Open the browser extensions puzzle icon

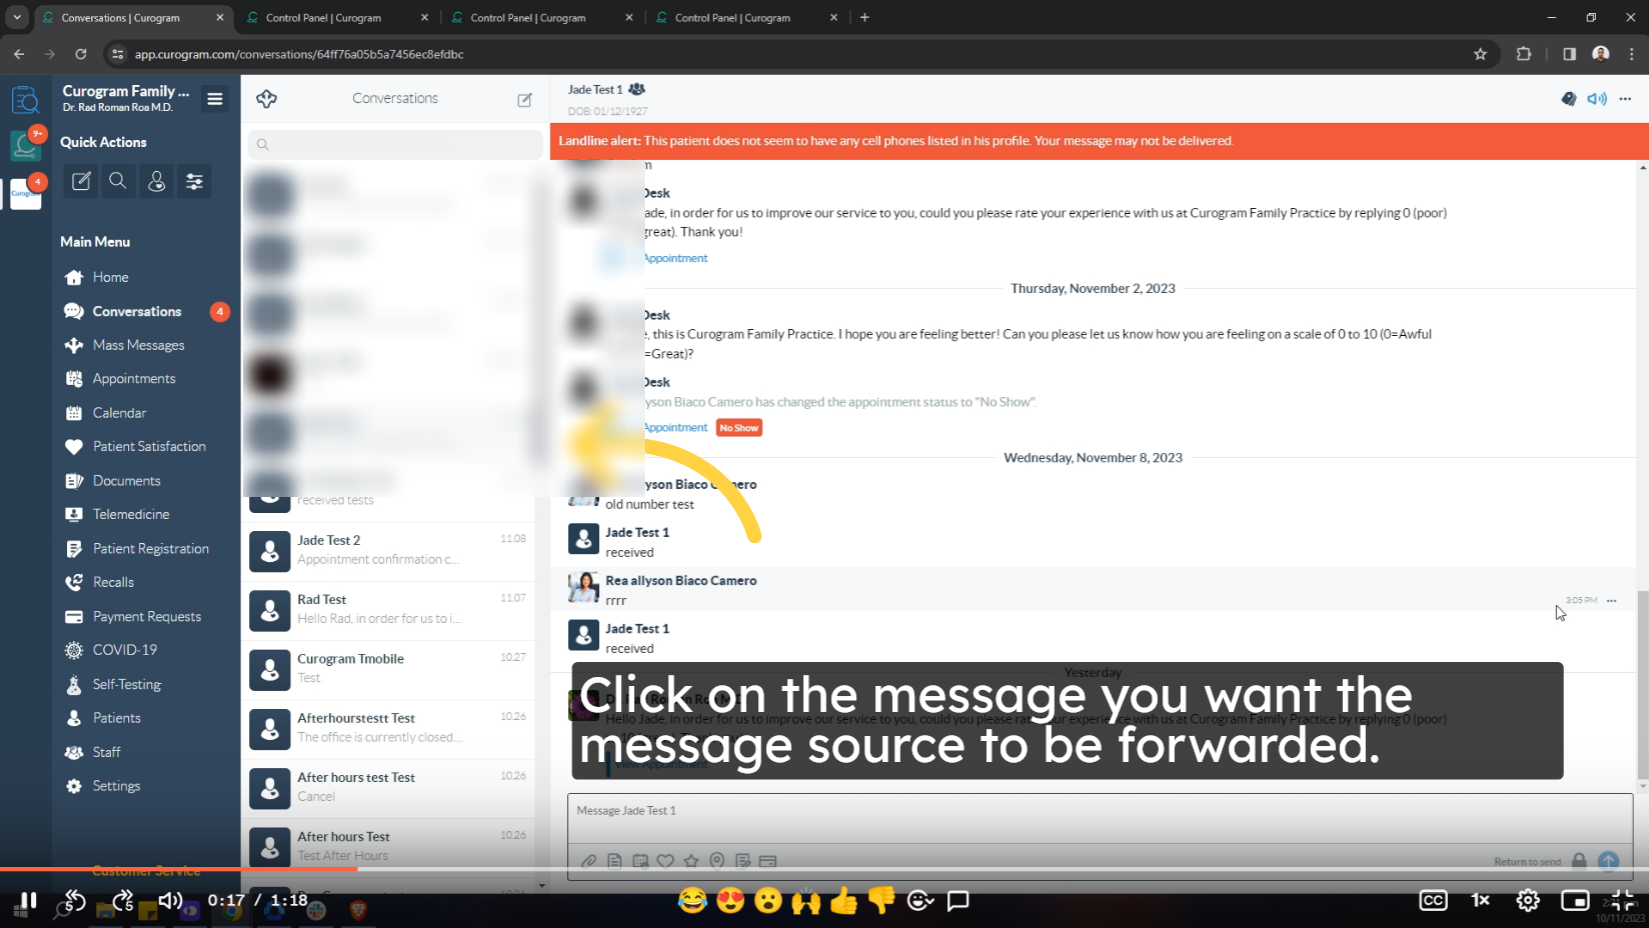tap(1524, 54)
